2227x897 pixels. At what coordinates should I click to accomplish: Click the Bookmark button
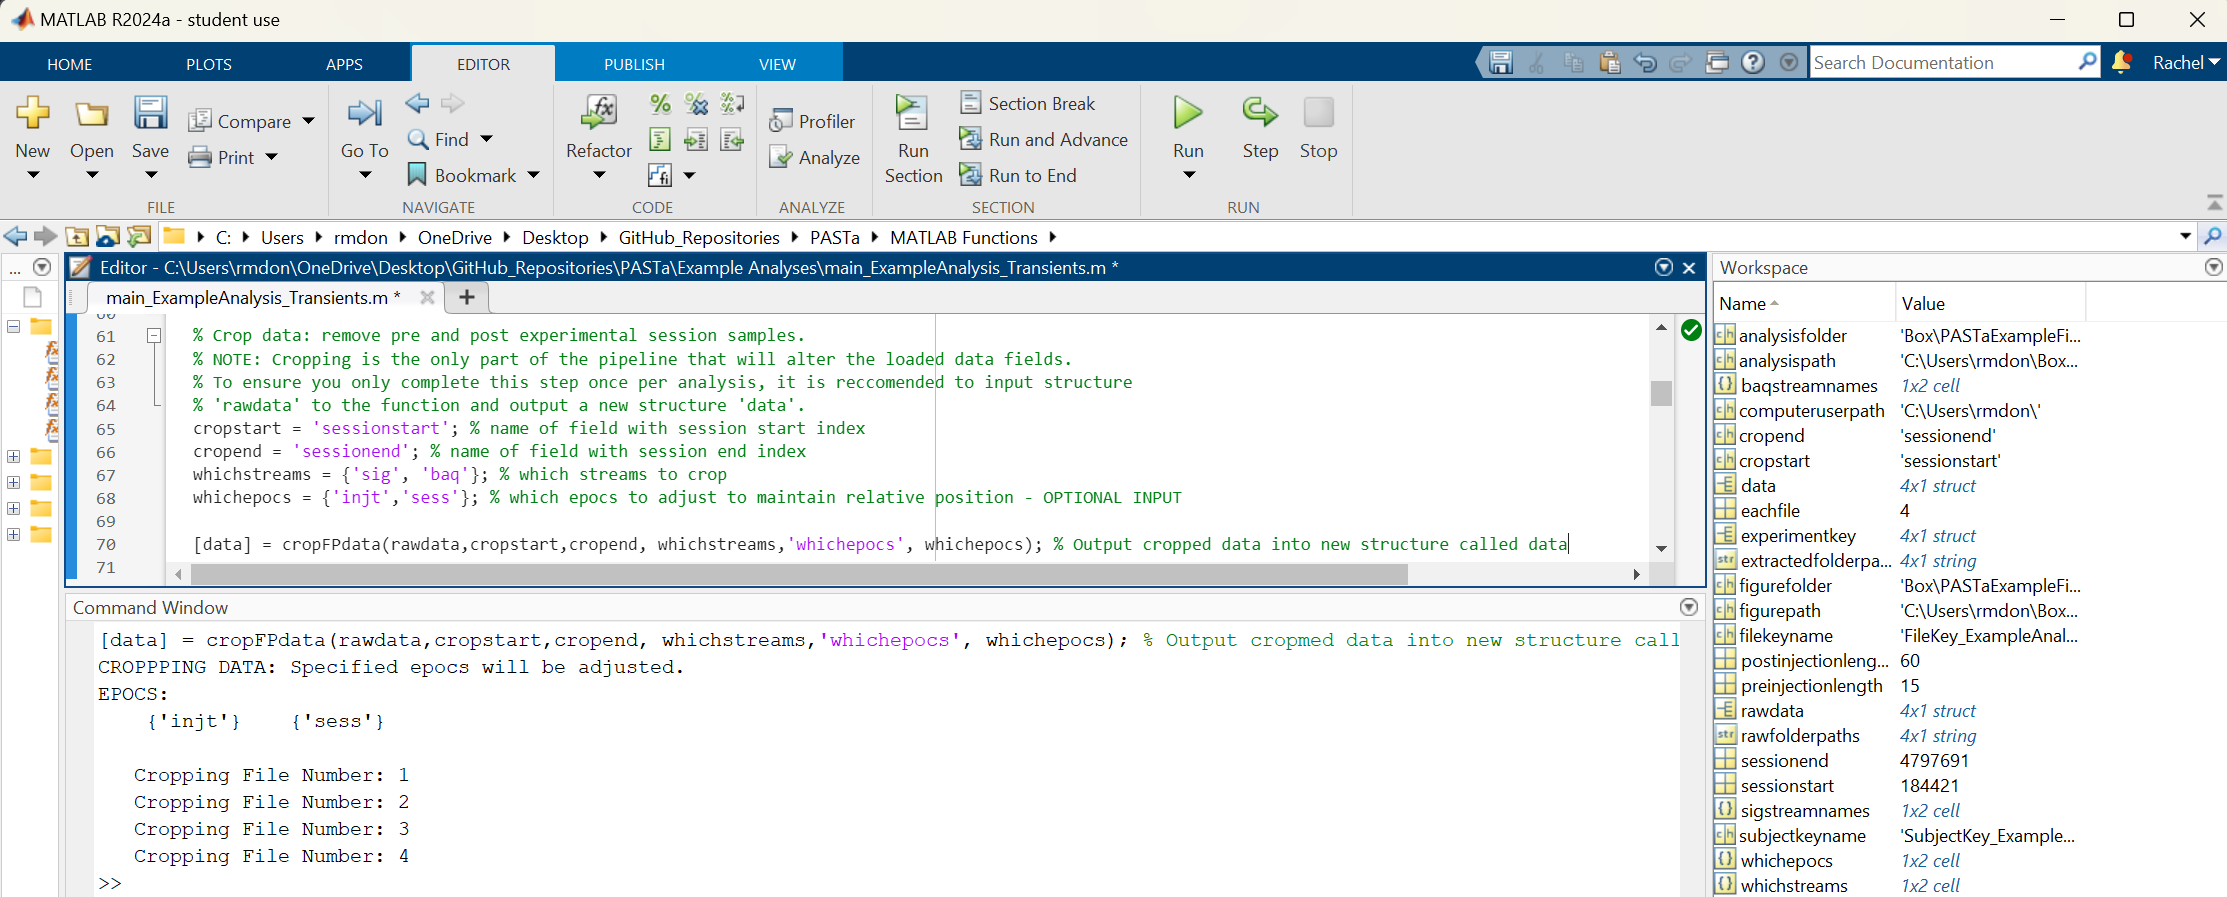(462, 175)
